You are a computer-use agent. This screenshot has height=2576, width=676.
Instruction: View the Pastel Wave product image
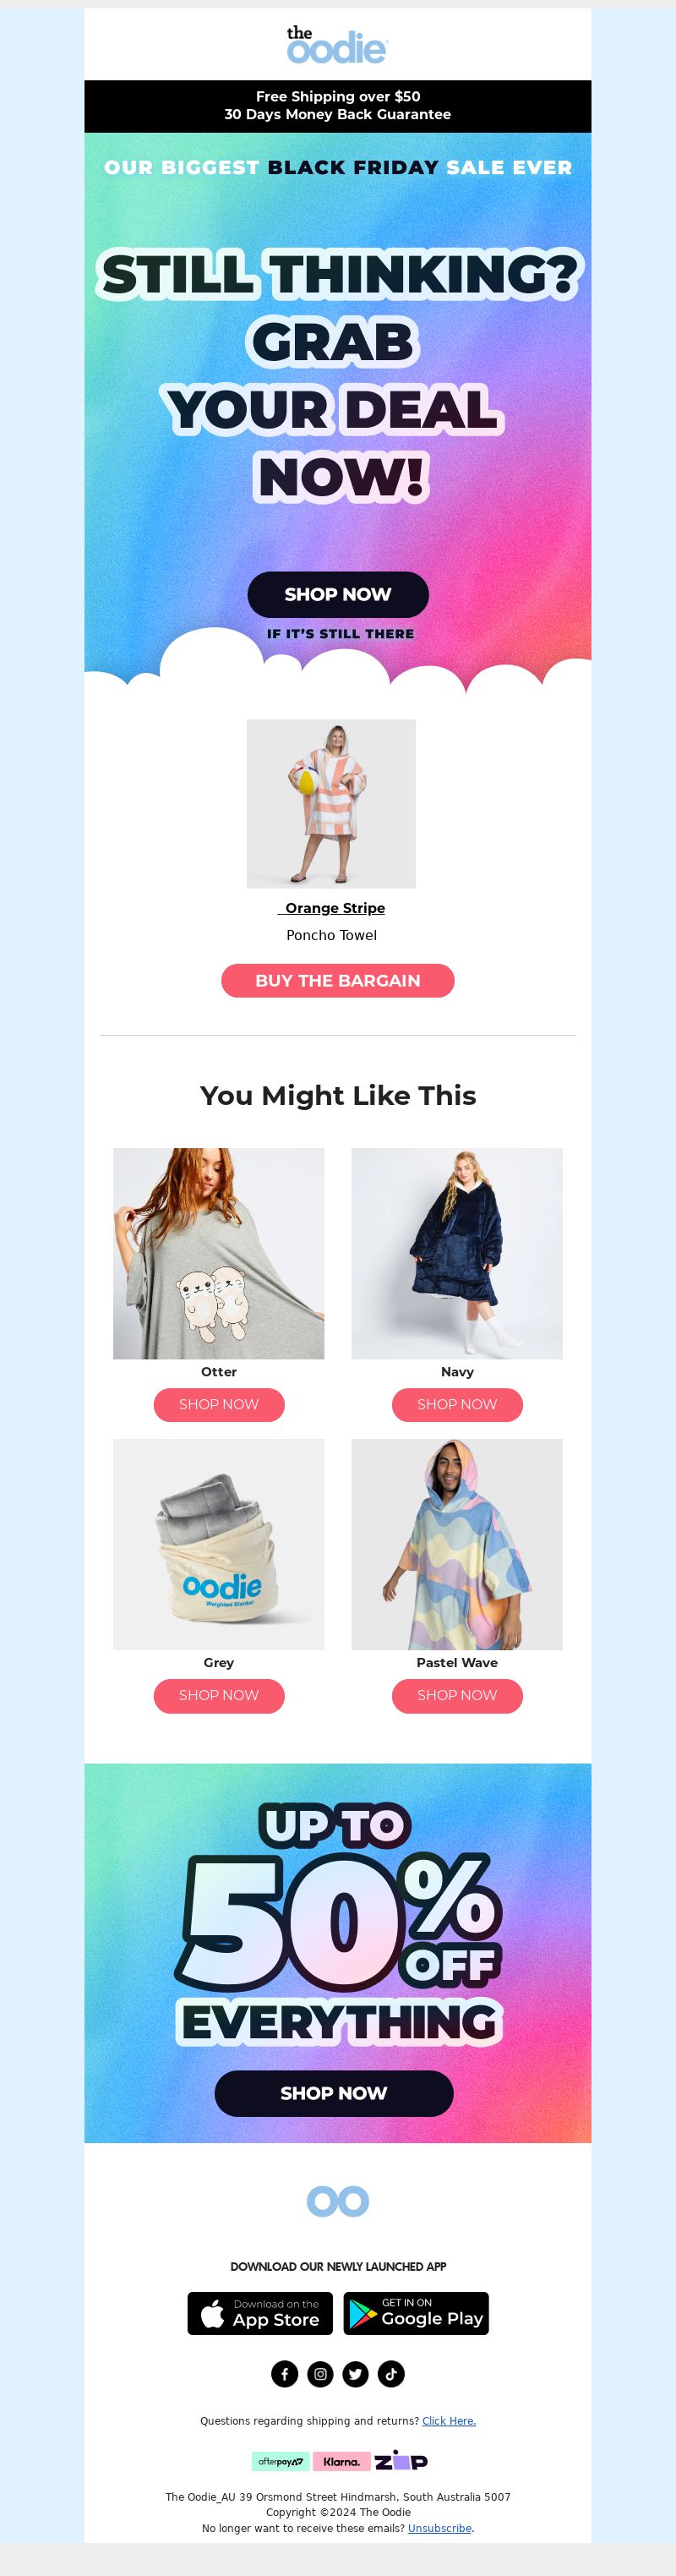(x=457, y=1544)
